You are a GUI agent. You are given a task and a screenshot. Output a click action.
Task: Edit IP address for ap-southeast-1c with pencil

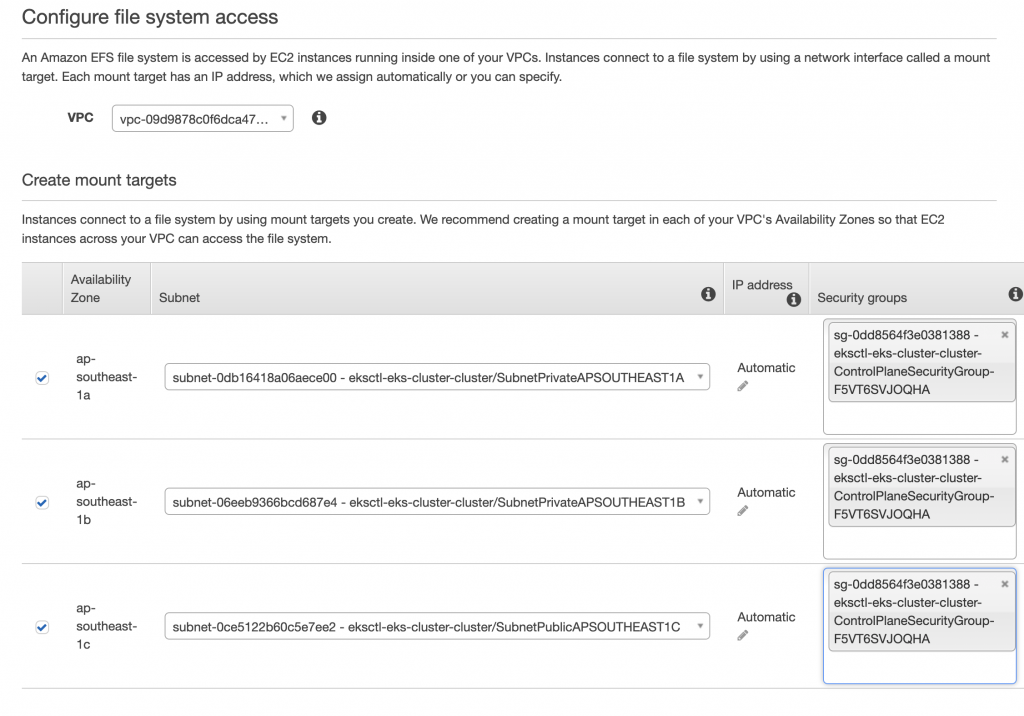pos(743,635)
